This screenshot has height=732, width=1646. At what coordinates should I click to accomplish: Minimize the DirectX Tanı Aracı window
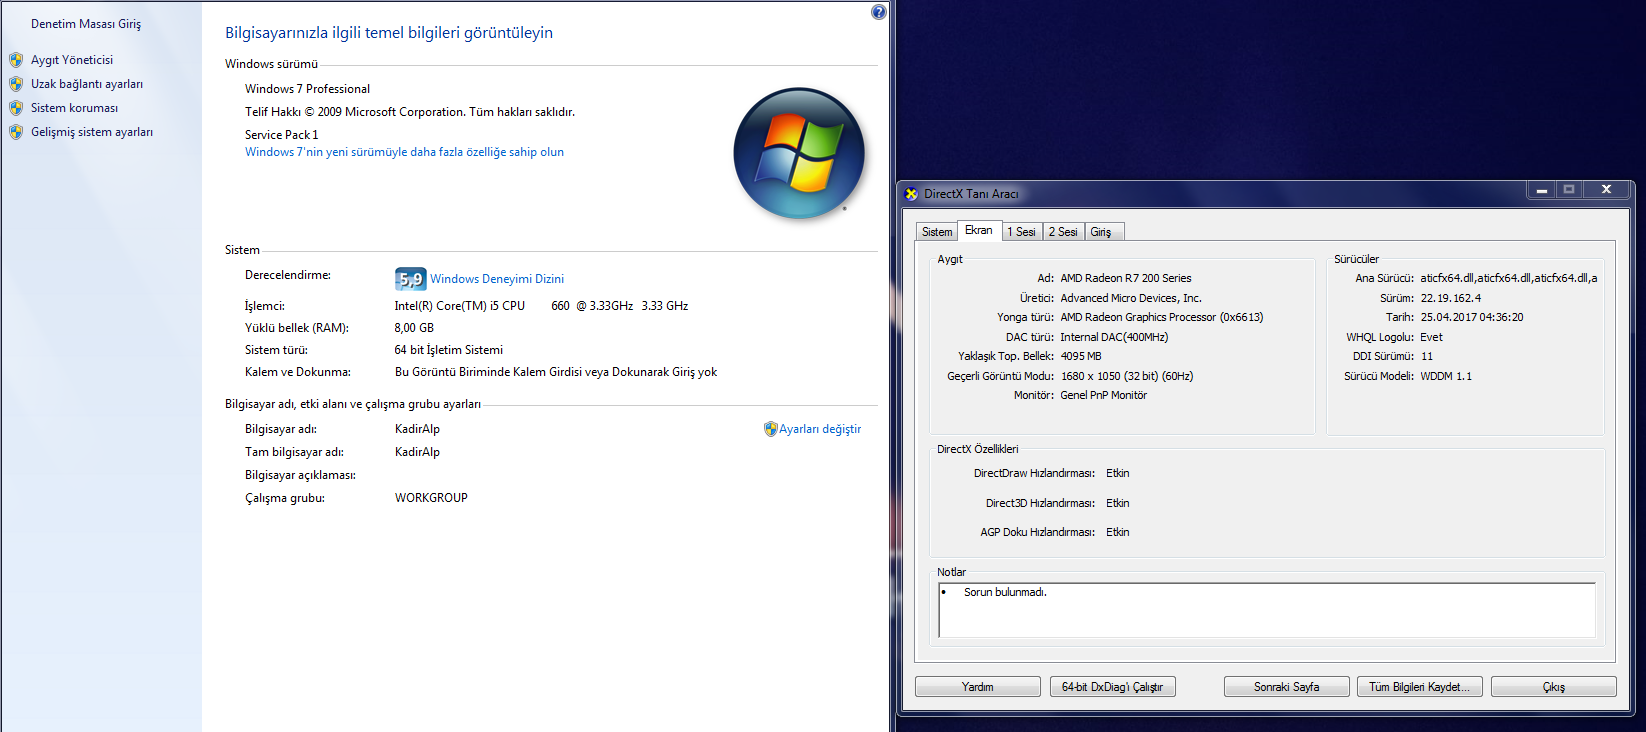[1541, 189]
